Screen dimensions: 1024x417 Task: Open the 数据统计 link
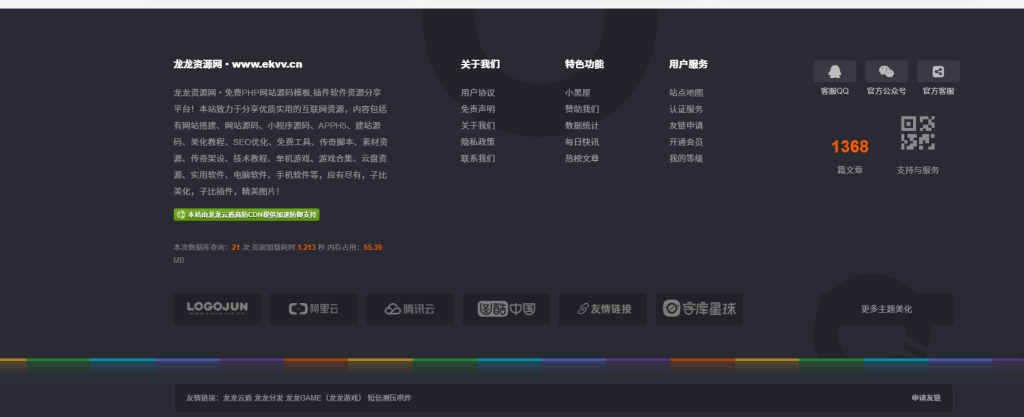pyautogui.click(x=582, y=125)
